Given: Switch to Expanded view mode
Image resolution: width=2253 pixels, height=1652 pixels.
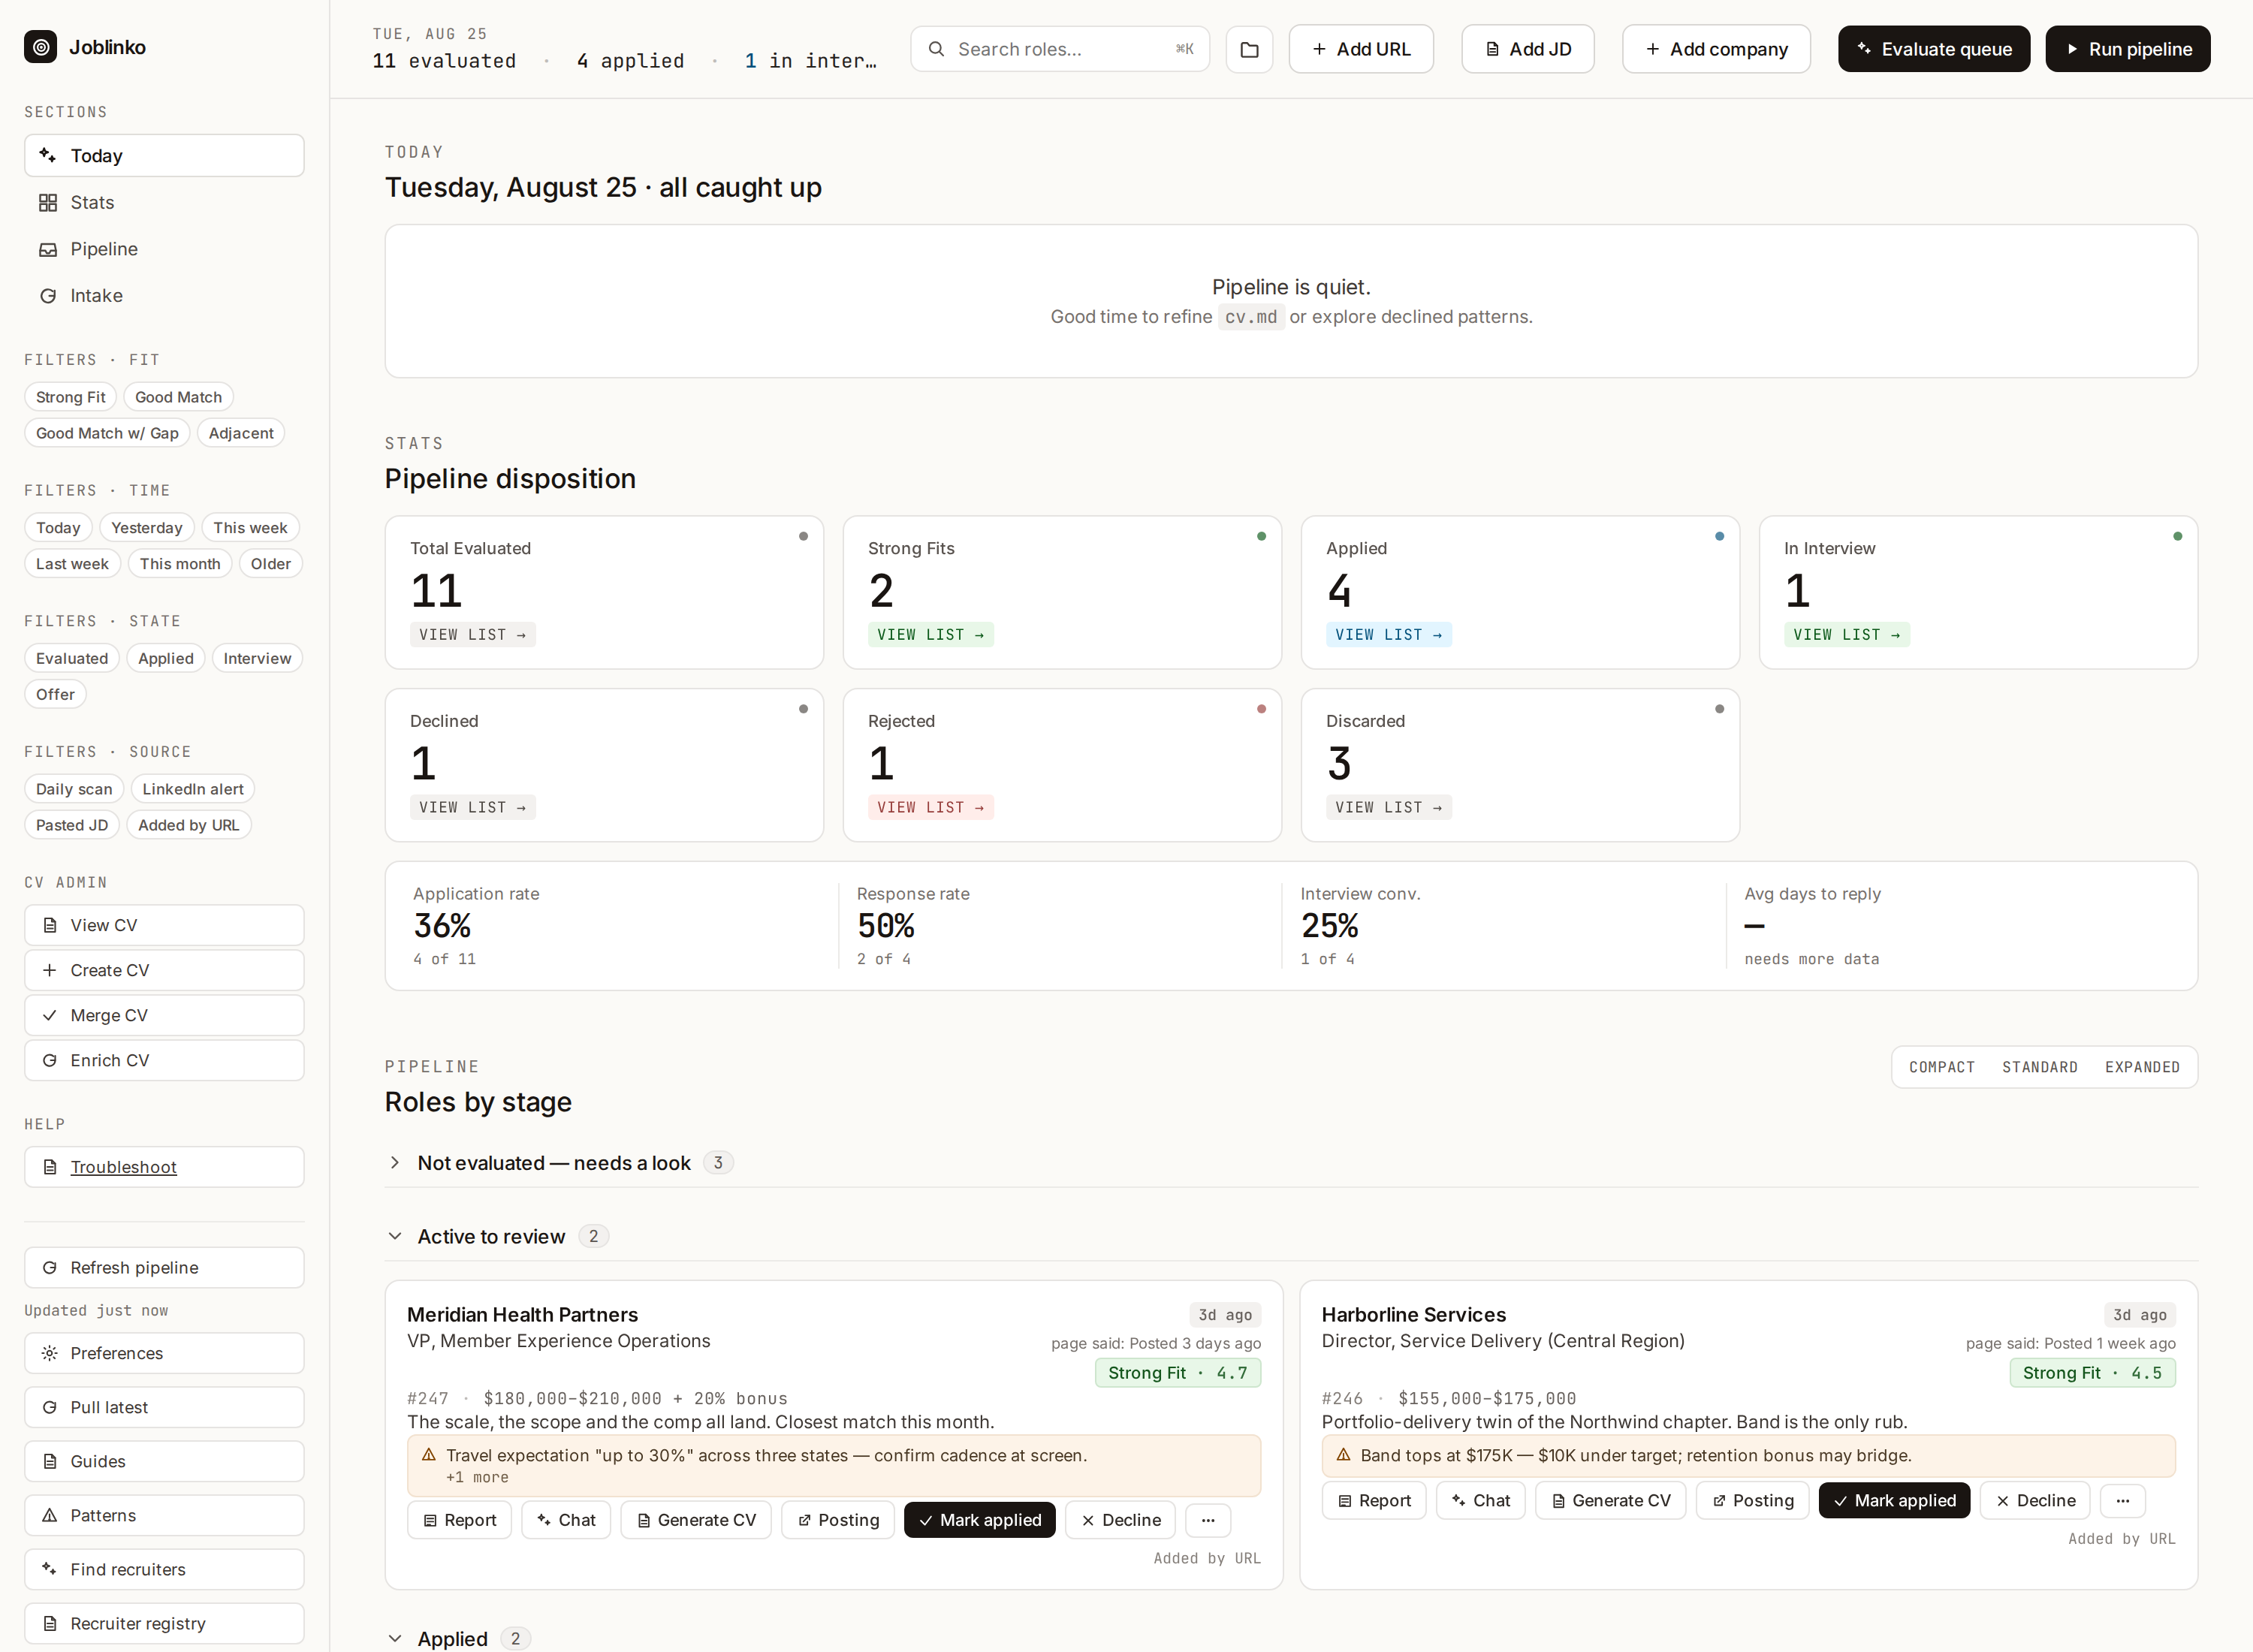Looking at the screenshot, I should (x=2142, y=1067).
